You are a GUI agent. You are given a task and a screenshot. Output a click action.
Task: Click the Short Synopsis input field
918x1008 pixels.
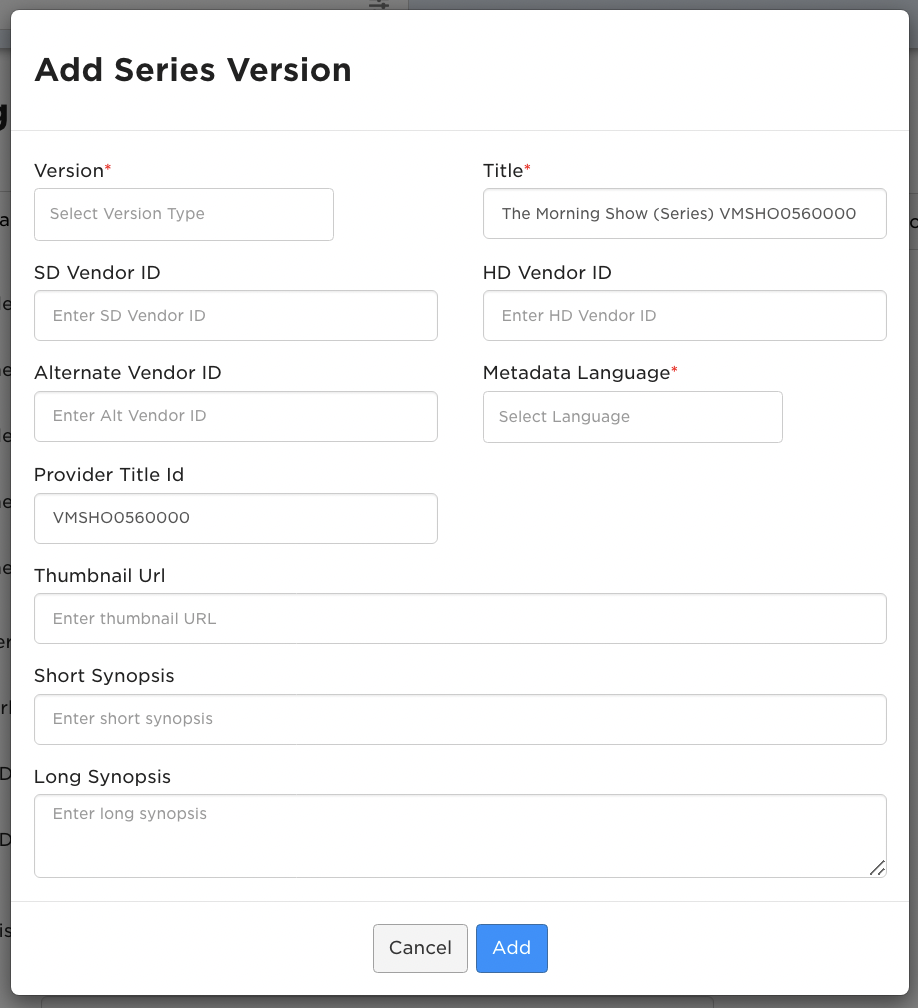pos(460,719)
